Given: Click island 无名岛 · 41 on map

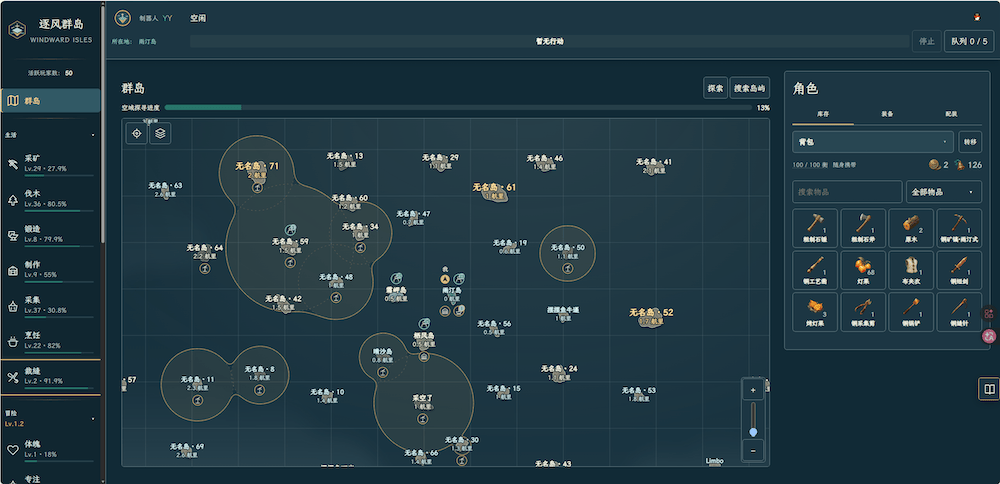Looking at the screenshot, I should coord(654,166).
